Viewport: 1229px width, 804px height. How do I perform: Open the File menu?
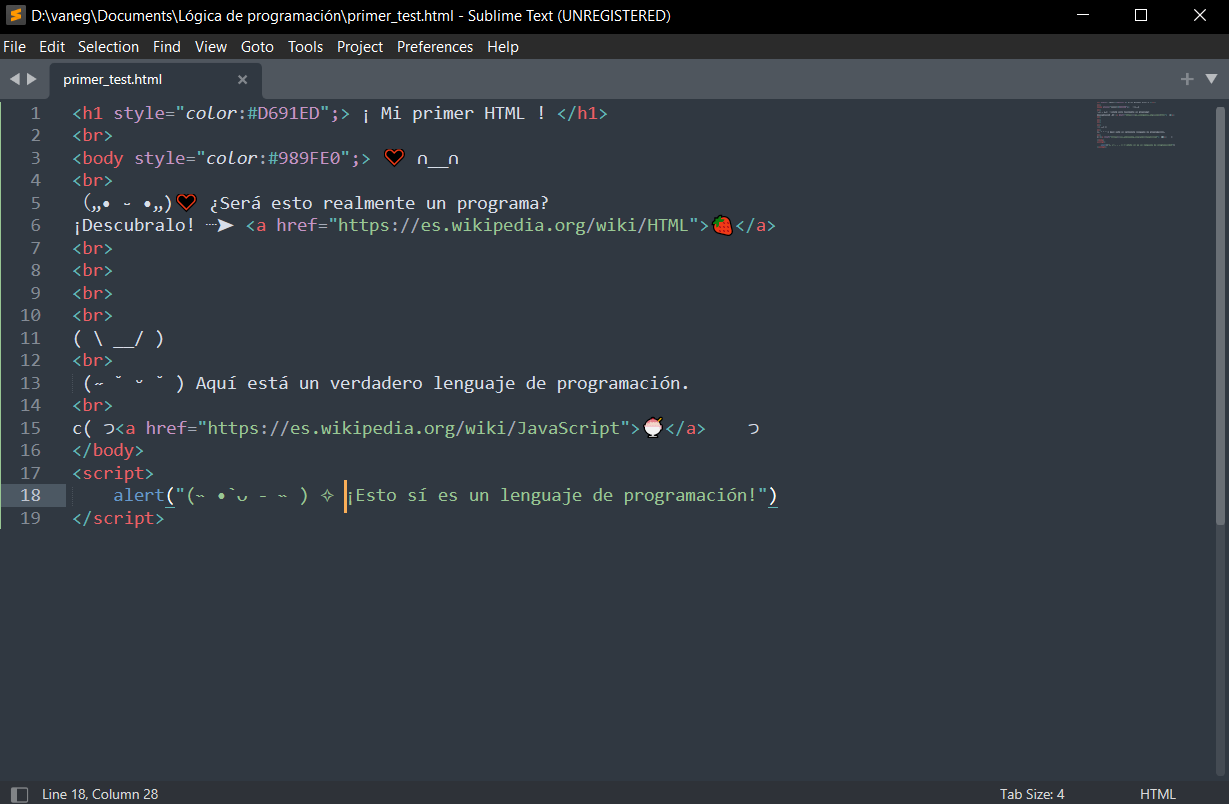(x=14, y=46)
